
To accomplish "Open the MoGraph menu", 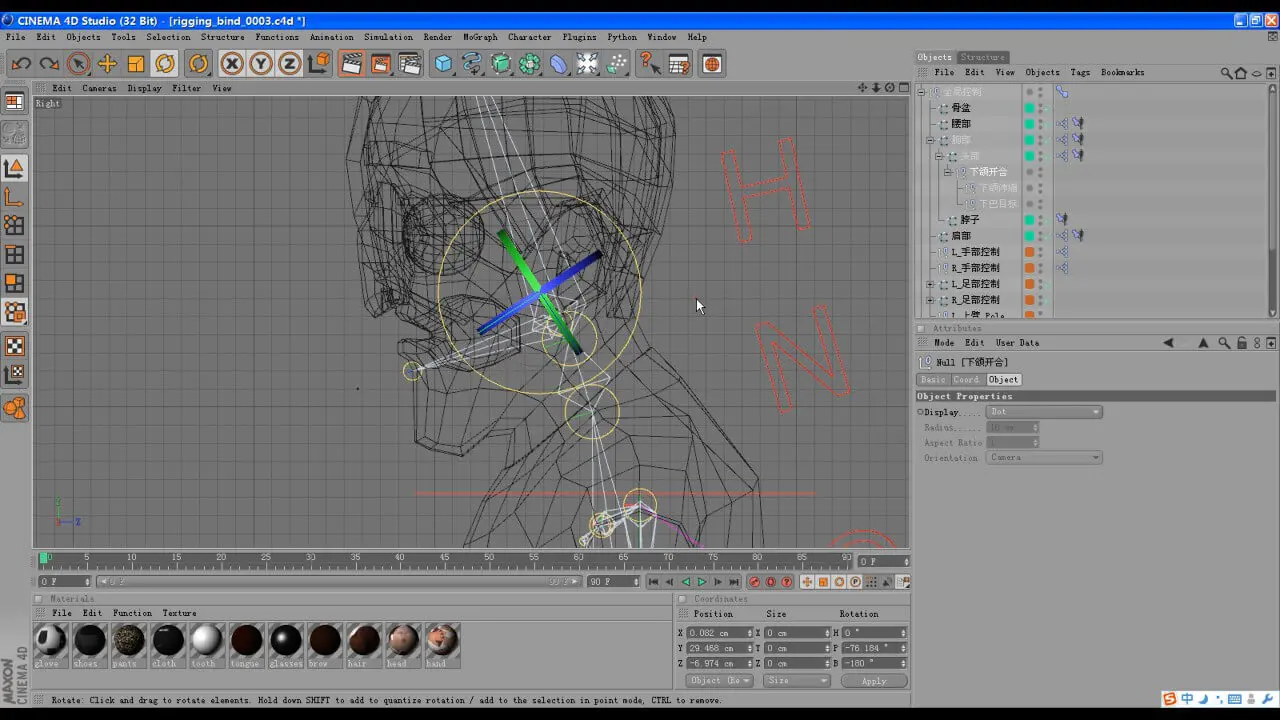I will point(480,37).
